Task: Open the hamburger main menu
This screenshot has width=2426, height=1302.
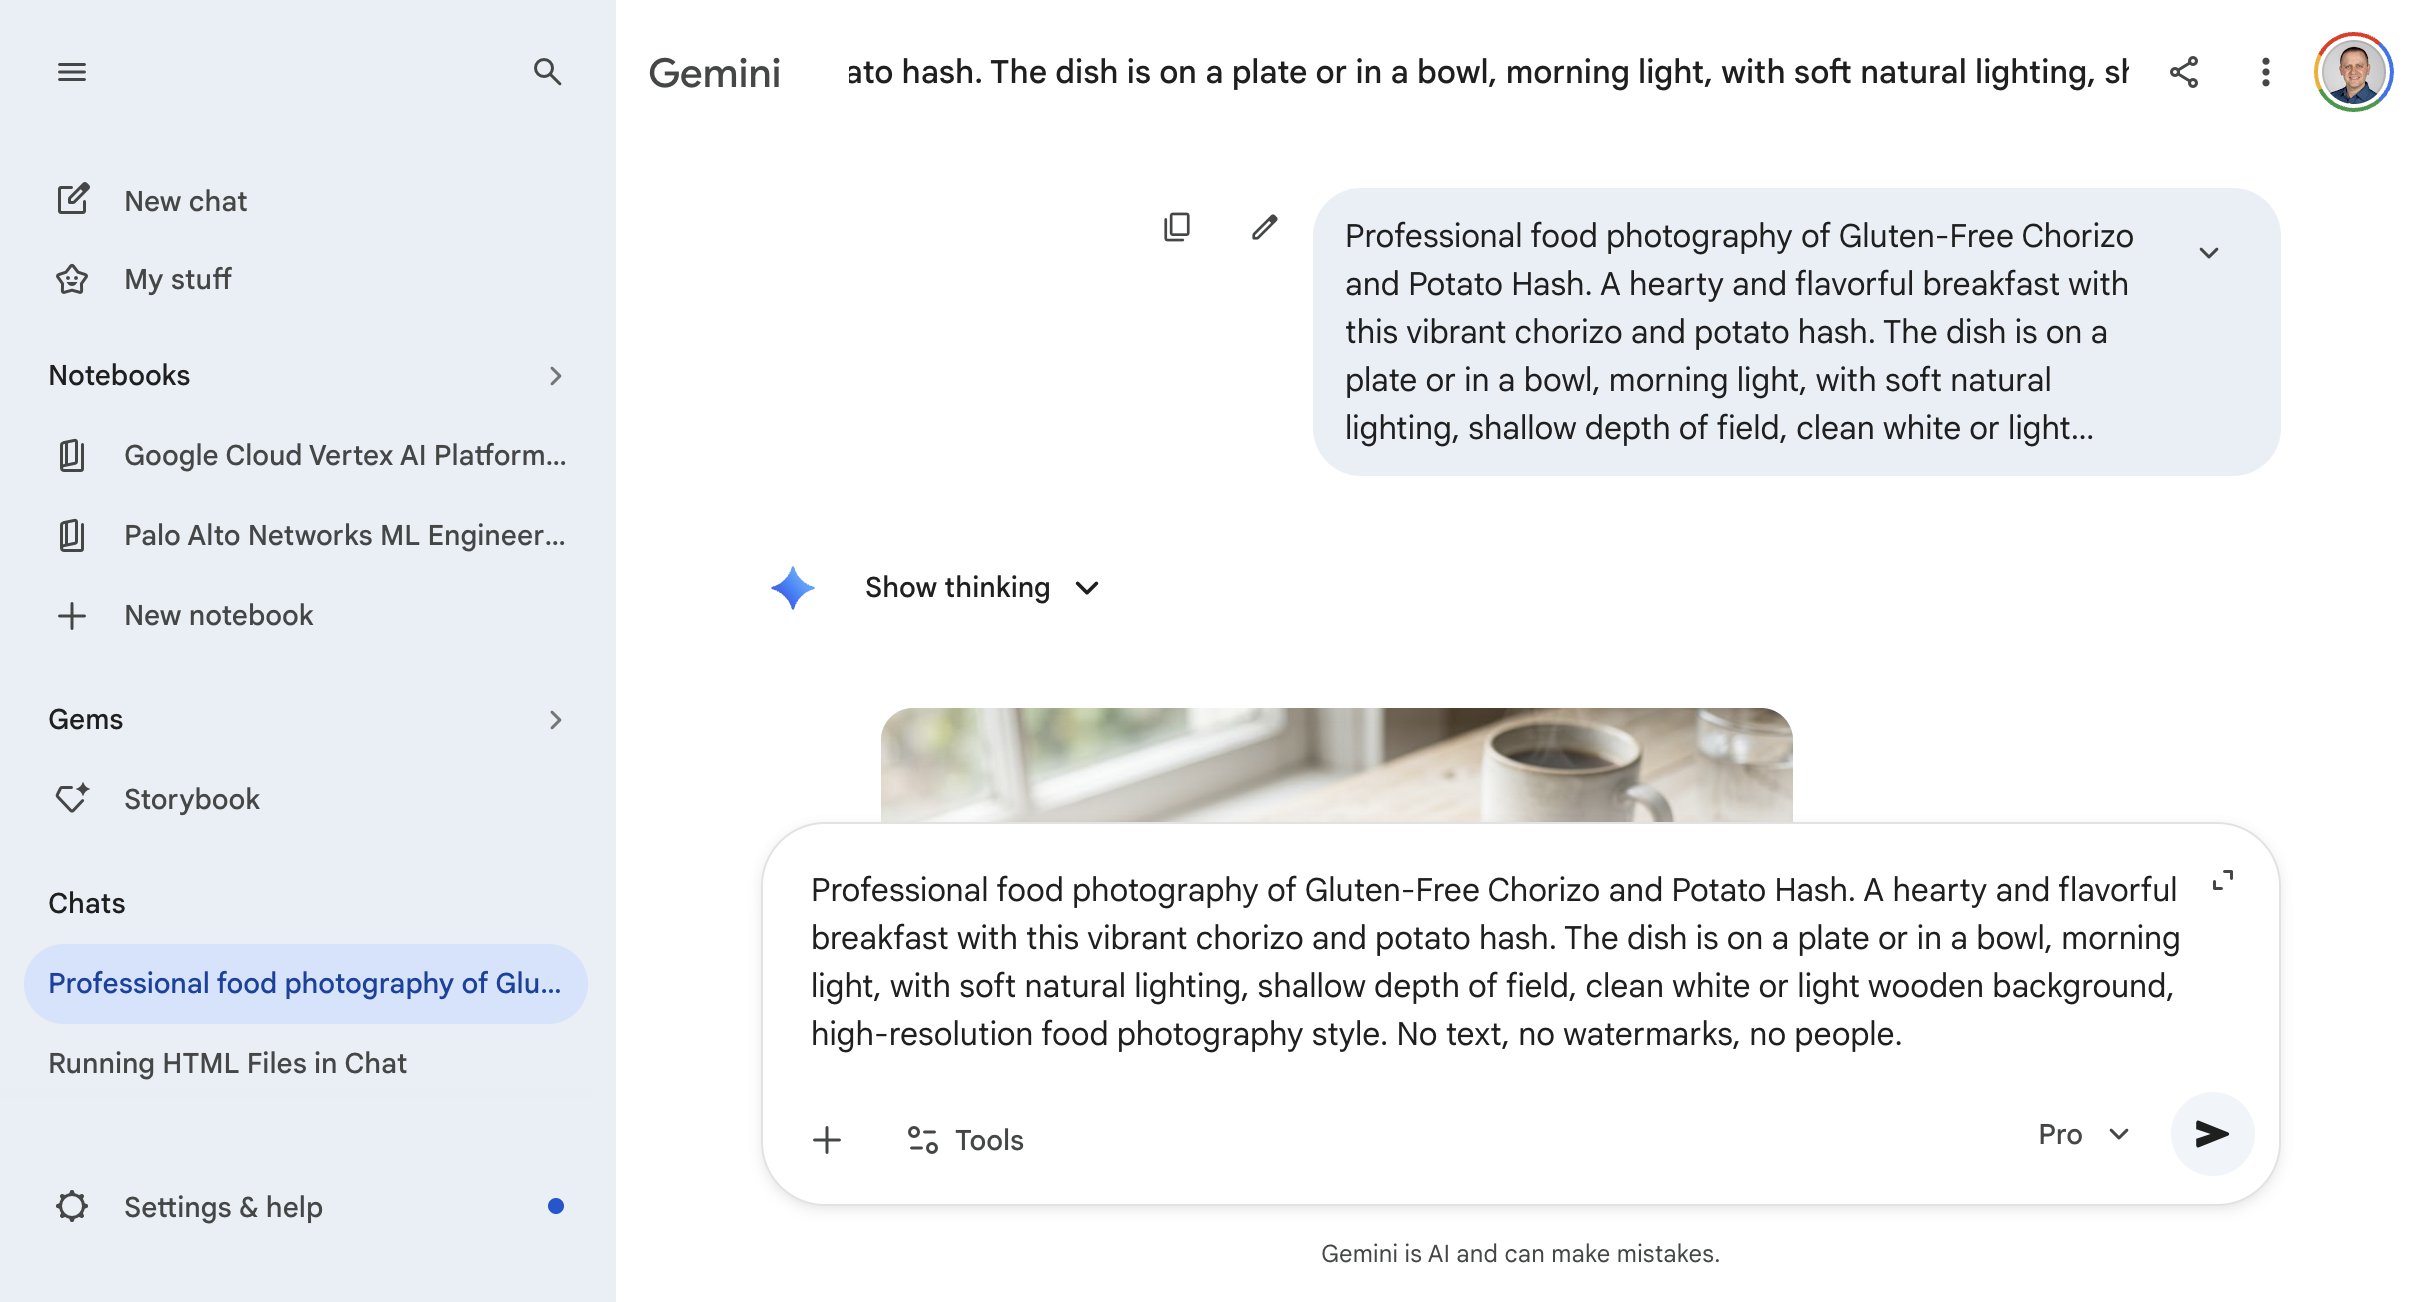Action: click(72, 72)
